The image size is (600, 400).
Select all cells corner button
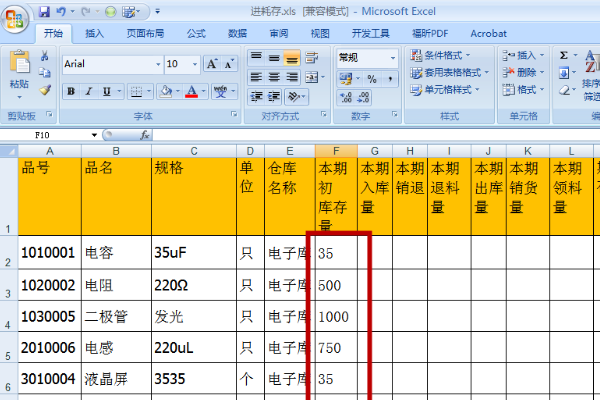(9, 151)
